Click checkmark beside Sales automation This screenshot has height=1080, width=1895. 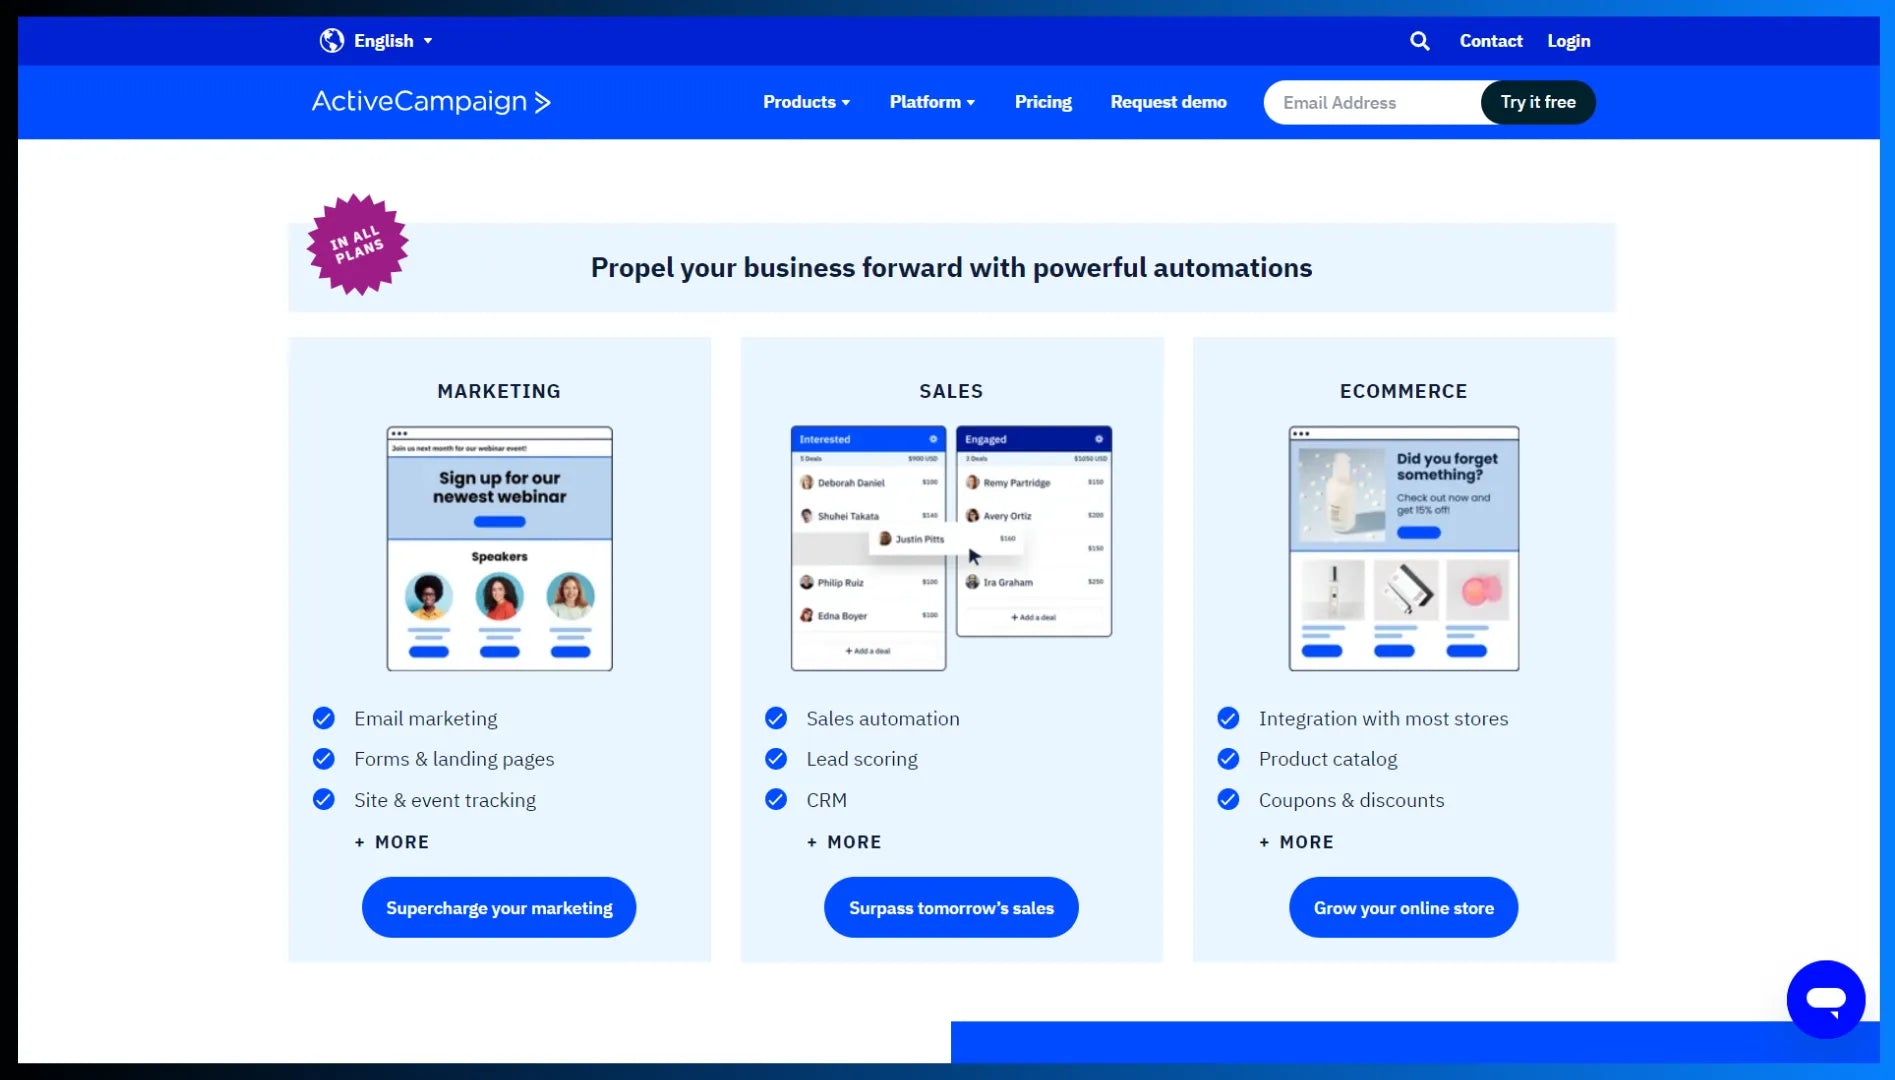pyautogui.click(x=776, y=718)
